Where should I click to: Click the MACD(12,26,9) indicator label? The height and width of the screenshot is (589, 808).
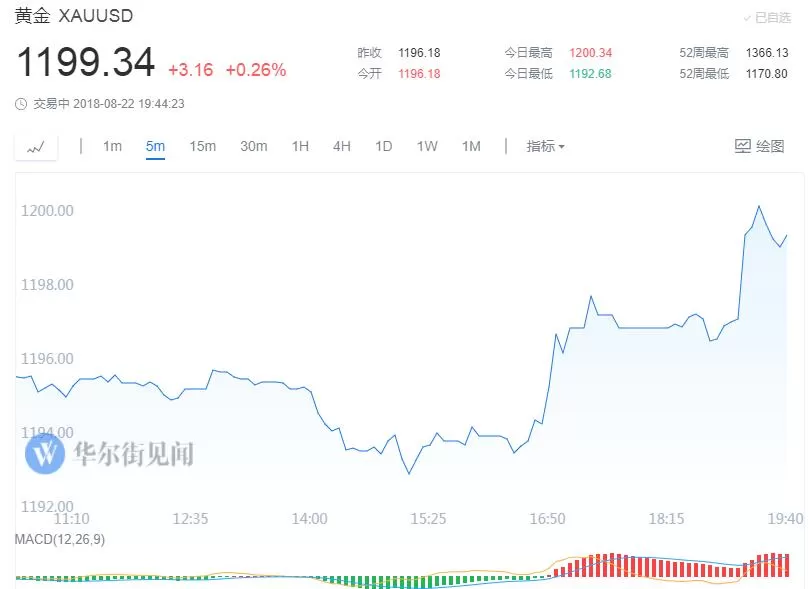(x=60, y=540)
